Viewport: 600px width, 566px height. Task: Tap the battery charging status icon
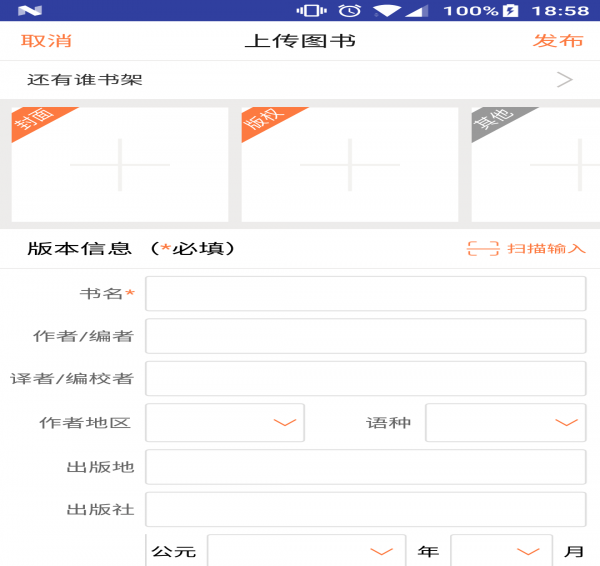(510, 10)
